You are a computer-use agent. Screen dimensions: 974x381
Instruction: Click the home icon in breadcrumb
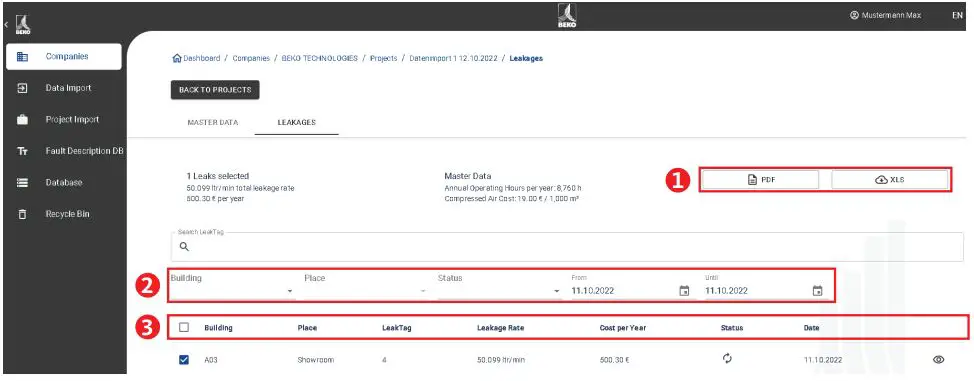coord(176,58)
